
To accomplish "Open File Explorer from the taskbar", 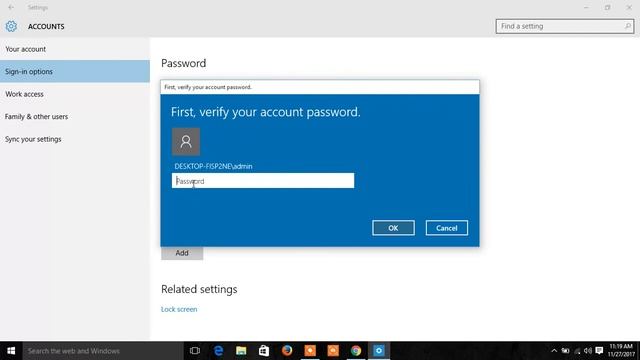I will (x=241, y=351).
